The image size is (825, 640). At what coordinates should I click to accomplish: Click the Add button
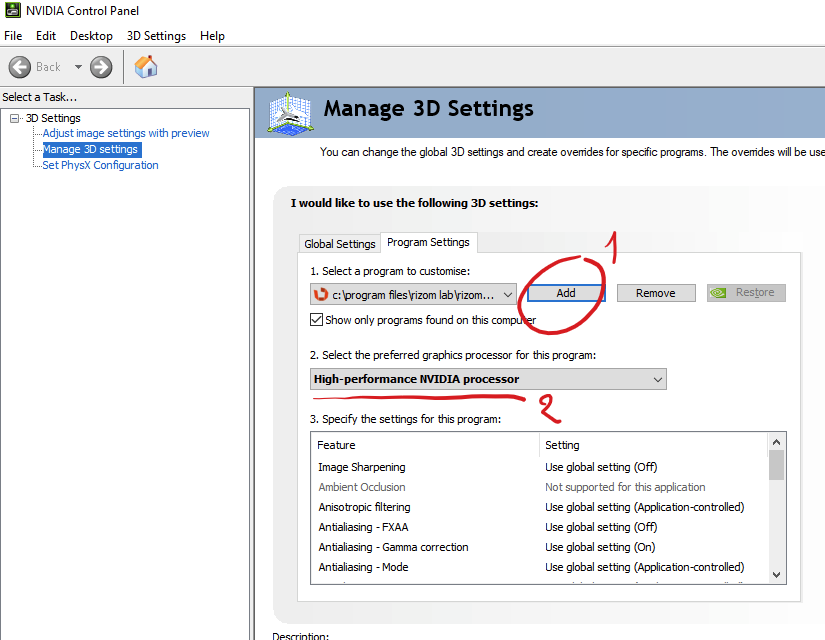point(566,293)
